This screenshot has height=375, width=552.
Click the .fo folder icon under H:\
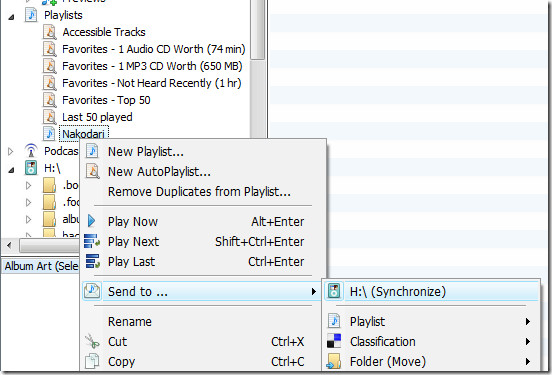coord(49,202)
